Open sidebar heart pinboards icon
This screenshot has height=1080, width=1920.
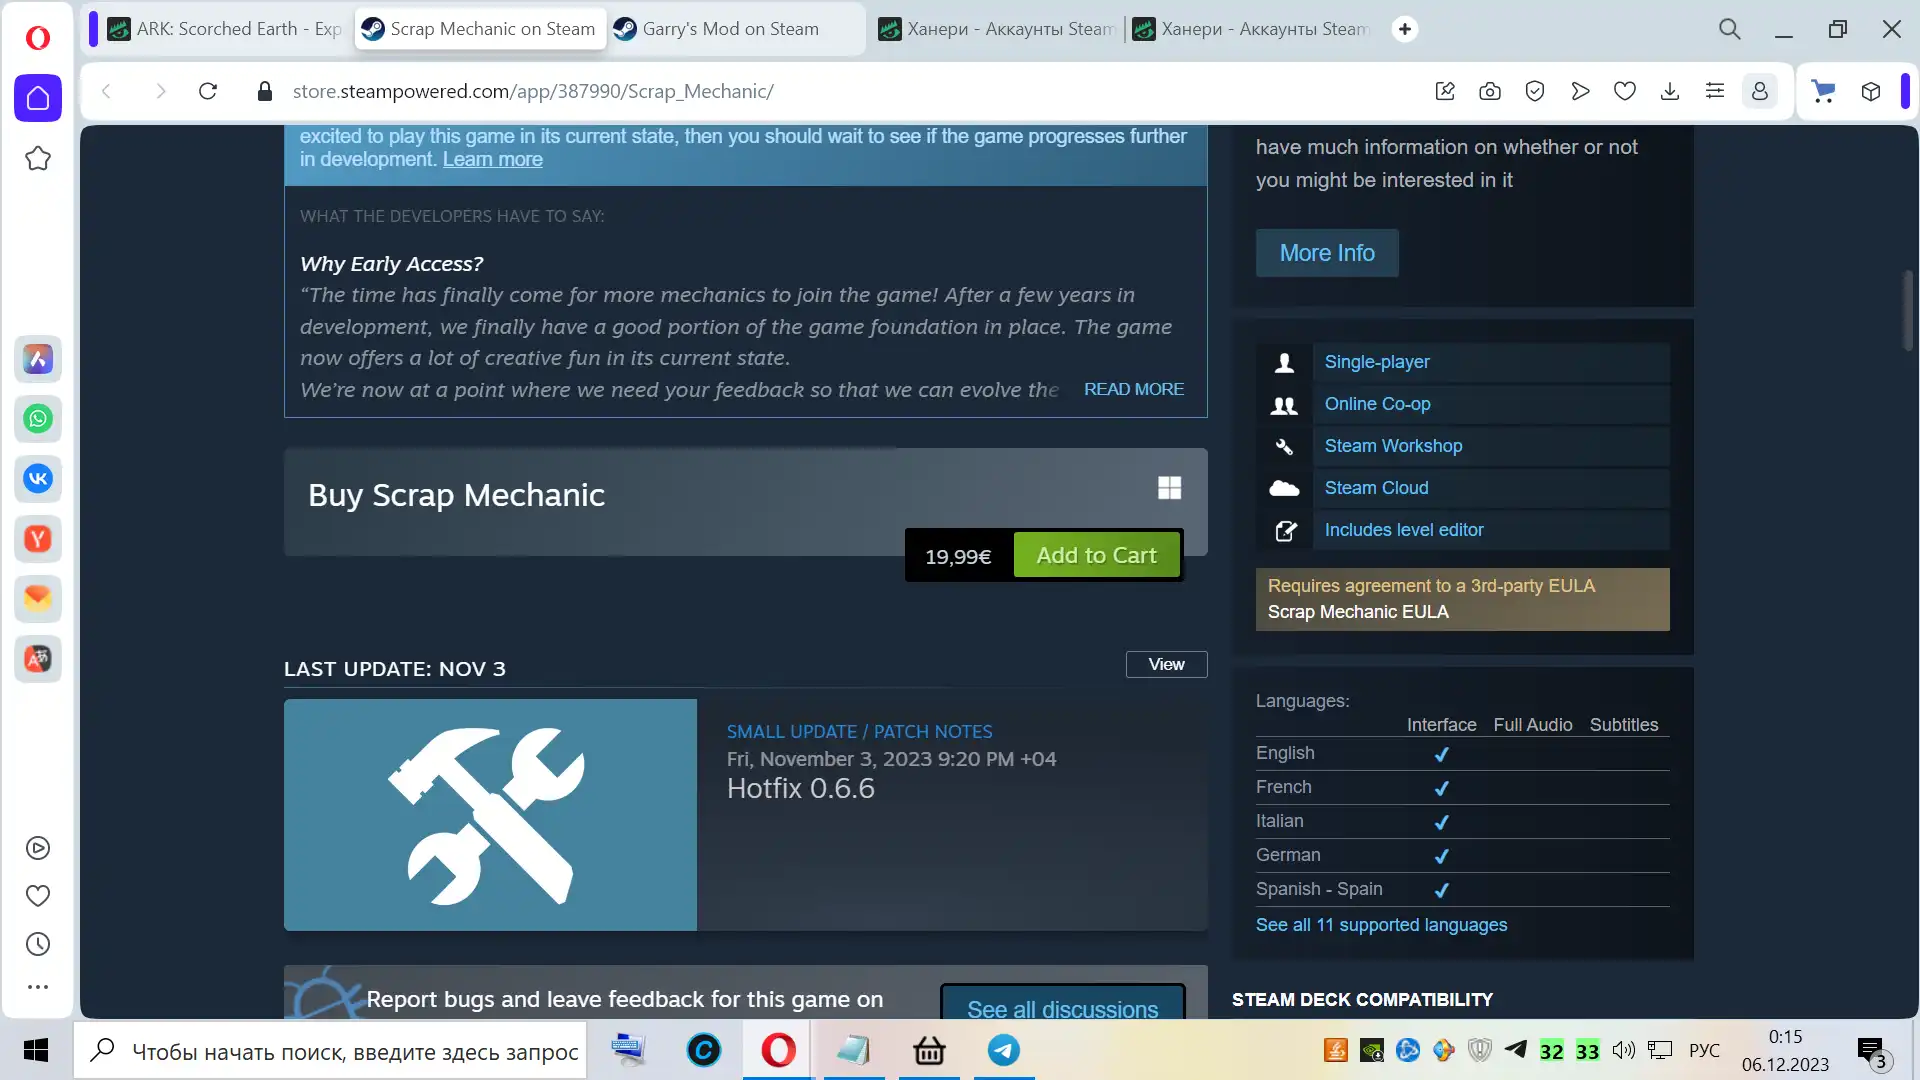38,896
